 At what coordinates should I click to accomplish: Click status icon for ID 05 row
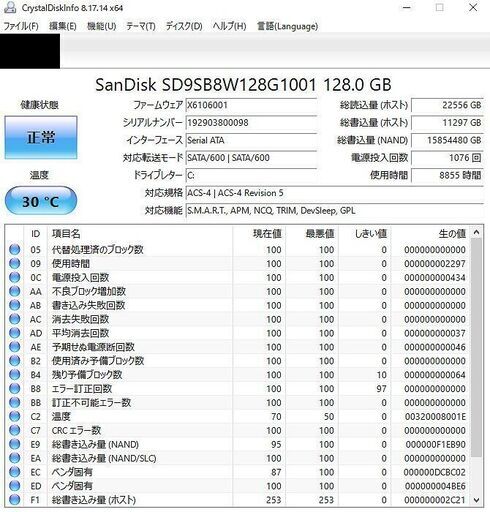[14, 249]
